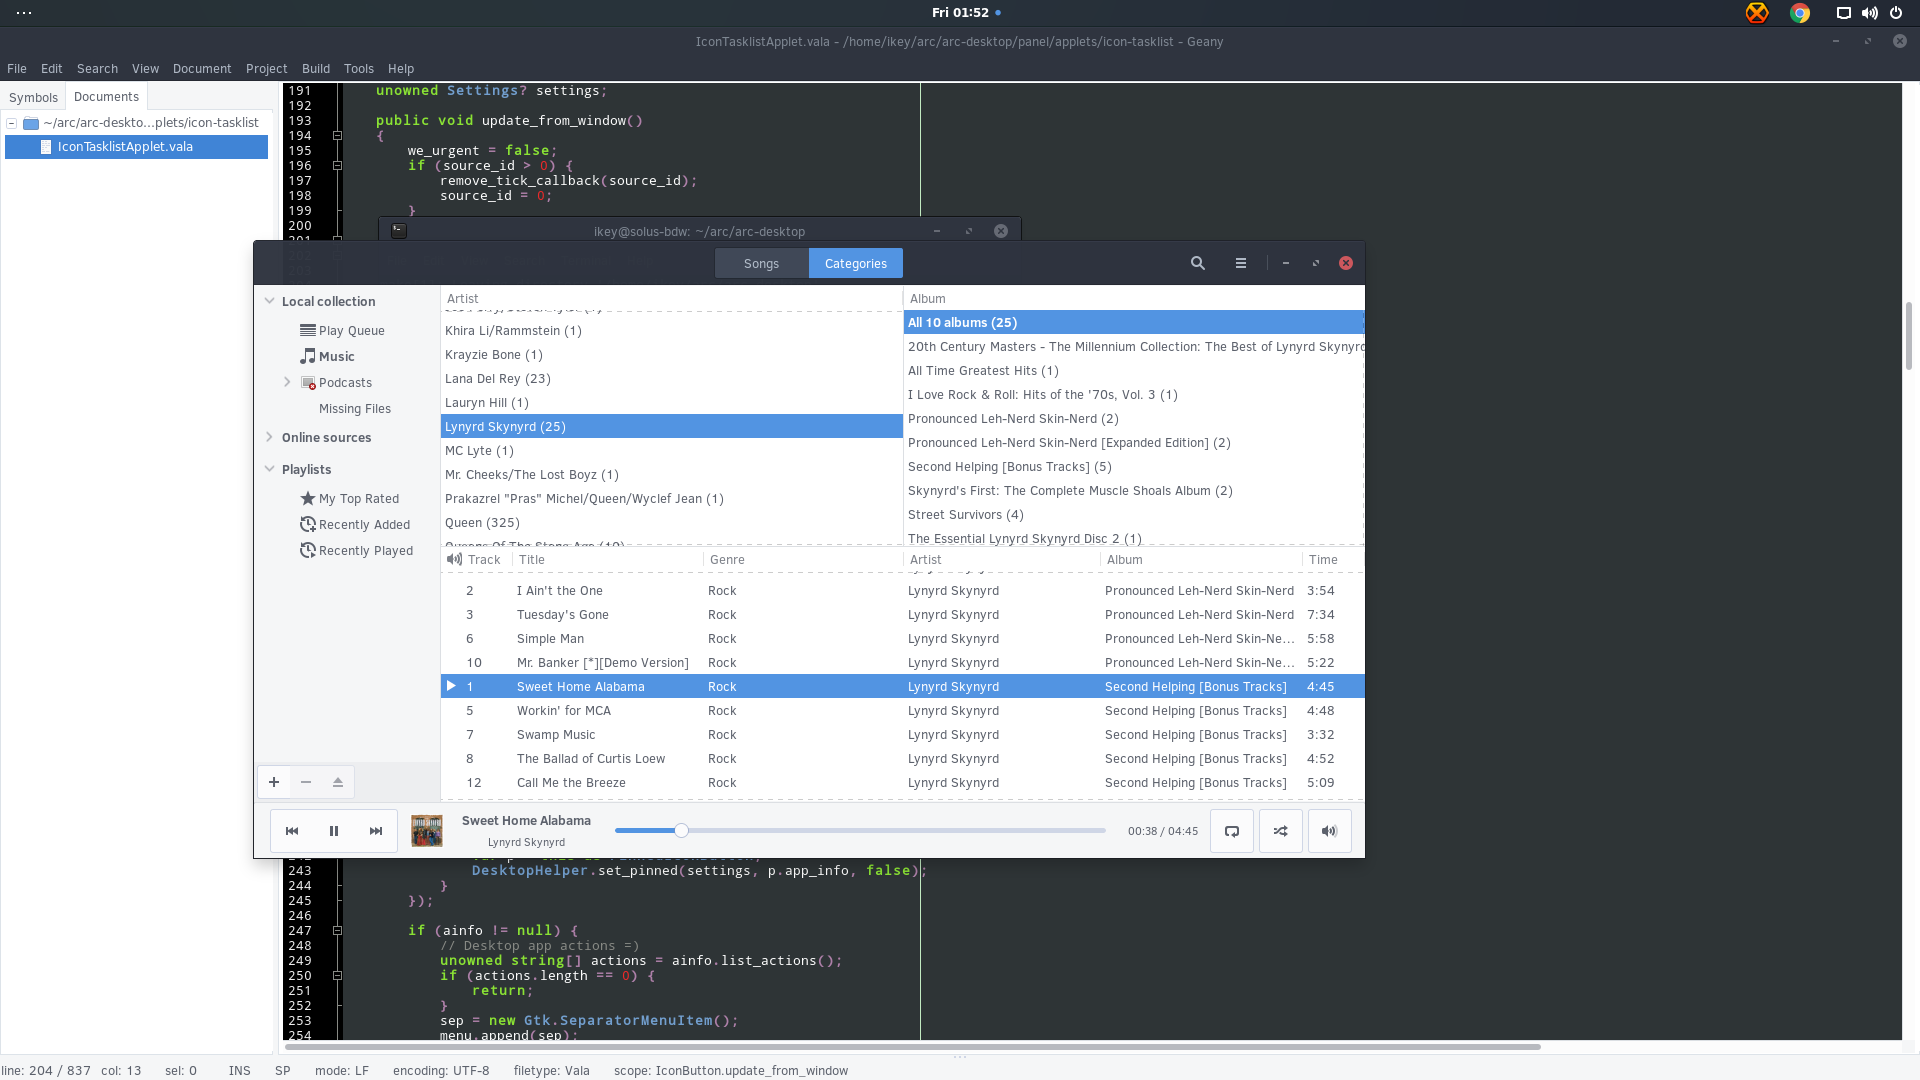Select All 10 albums (25) entry
This screenshot has width=1920, height=1080.
coord(1134,323)
